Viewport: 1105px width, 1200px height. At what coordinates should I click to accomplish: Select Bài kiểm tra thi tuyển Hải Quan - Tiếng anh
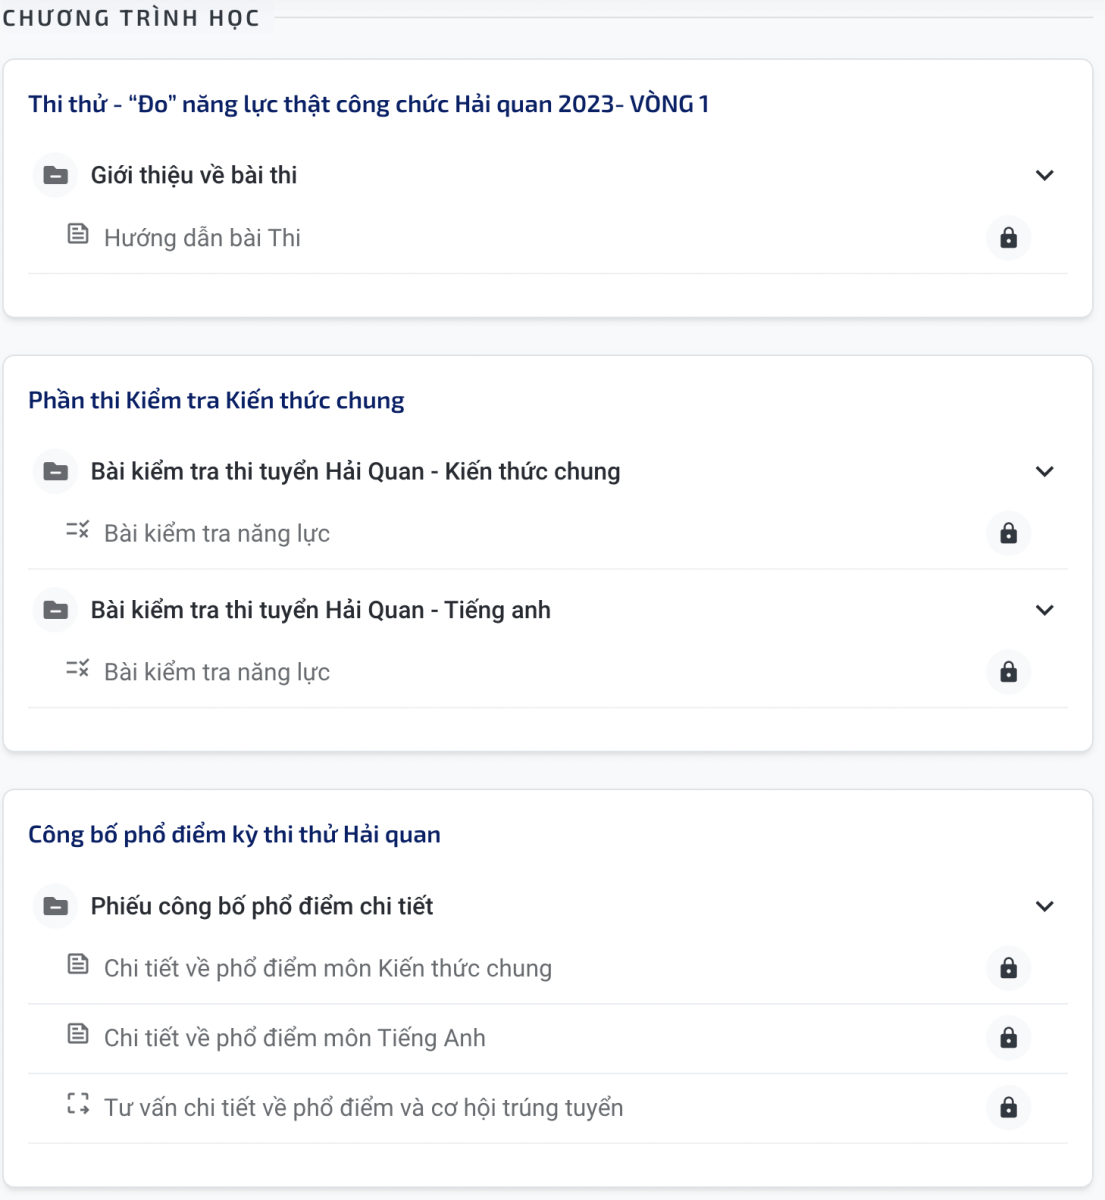(321, 610)
